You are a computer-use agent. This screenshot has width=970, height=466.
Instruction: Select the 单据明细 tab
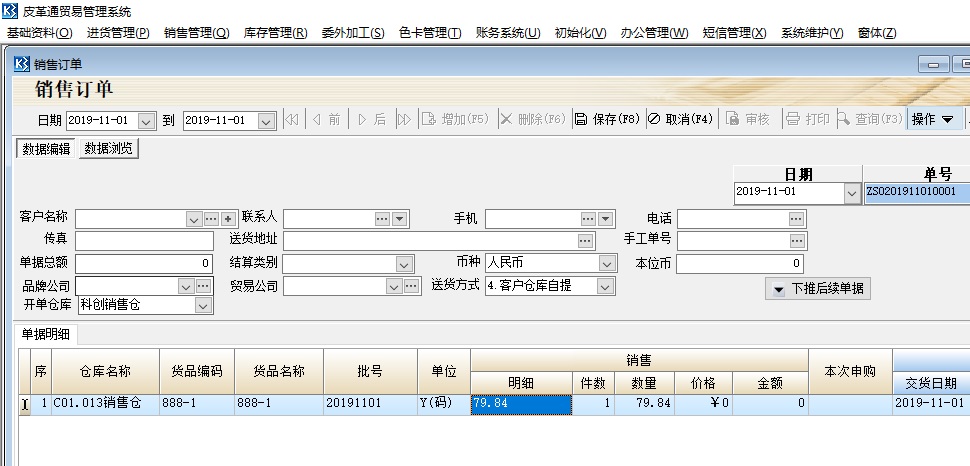point(46,335)
